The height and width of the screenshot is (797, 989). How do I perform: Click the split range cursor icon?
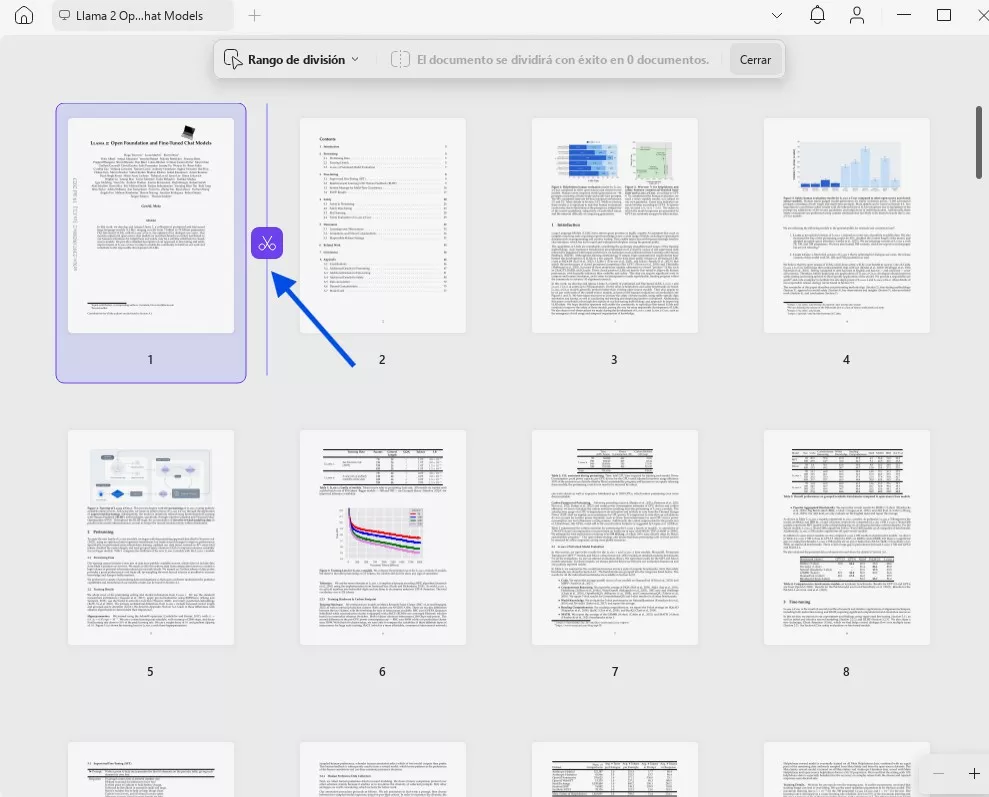click(233, 60)
